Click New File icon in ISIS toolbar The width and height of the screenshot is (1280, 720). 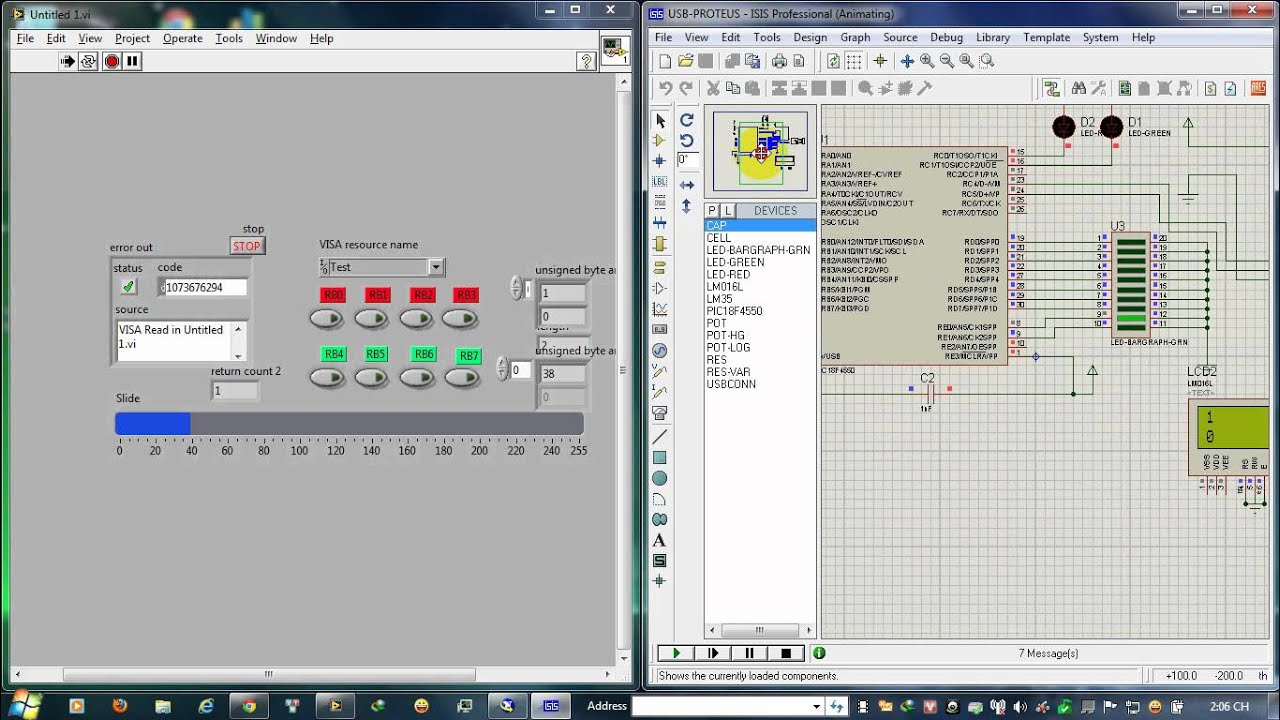coord(665,61)
